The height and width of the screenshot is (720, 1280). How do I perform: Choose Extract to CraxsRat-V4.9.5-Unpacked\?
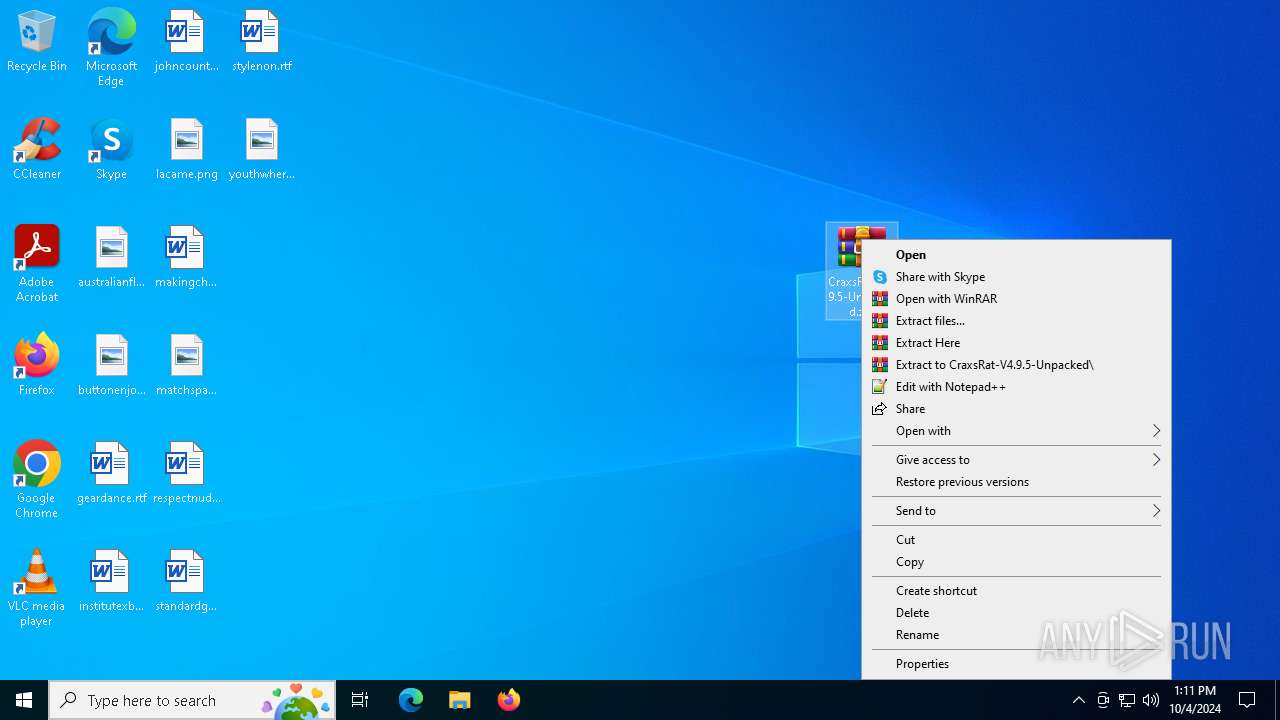(x=1016, y=365)
